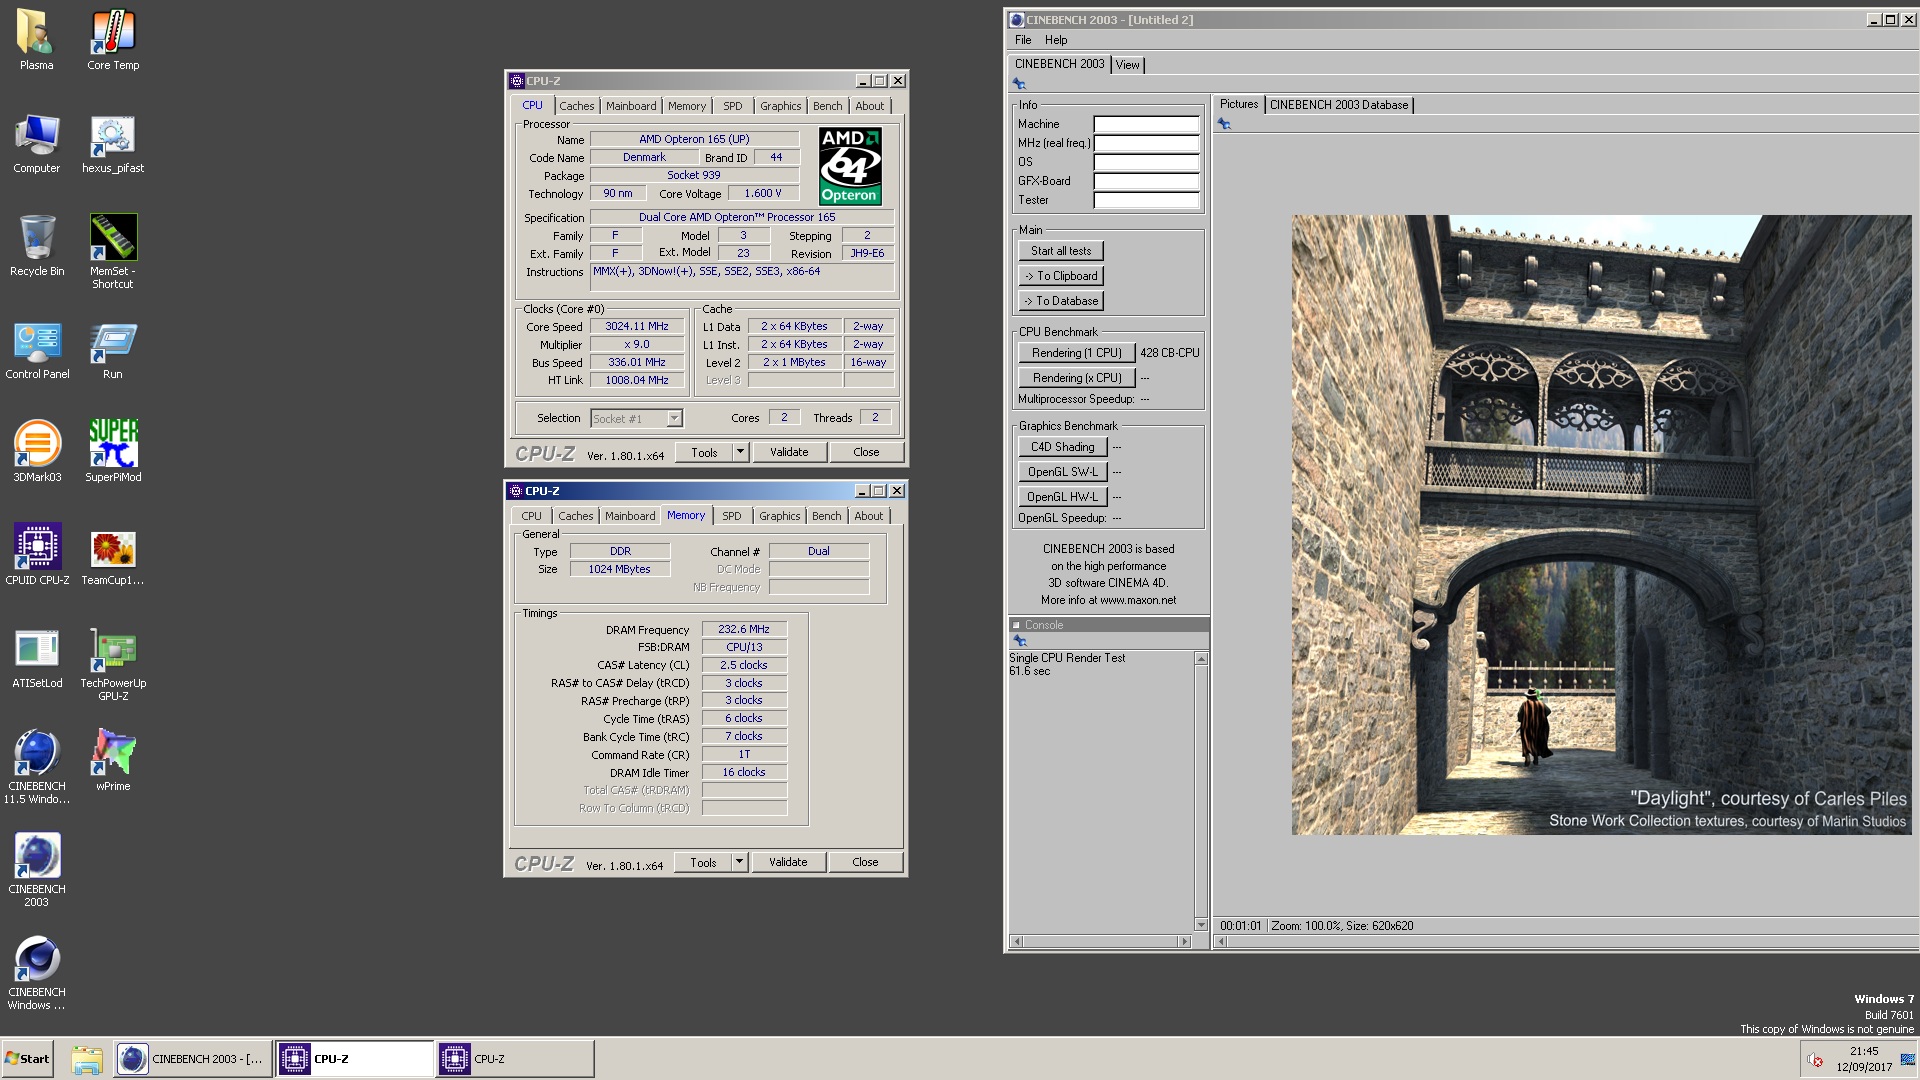The width and height of the screenshot is (1920, 1080).
Task: Open the Help menu in CINEBENCH
Action: click(x=1056, y=40)
